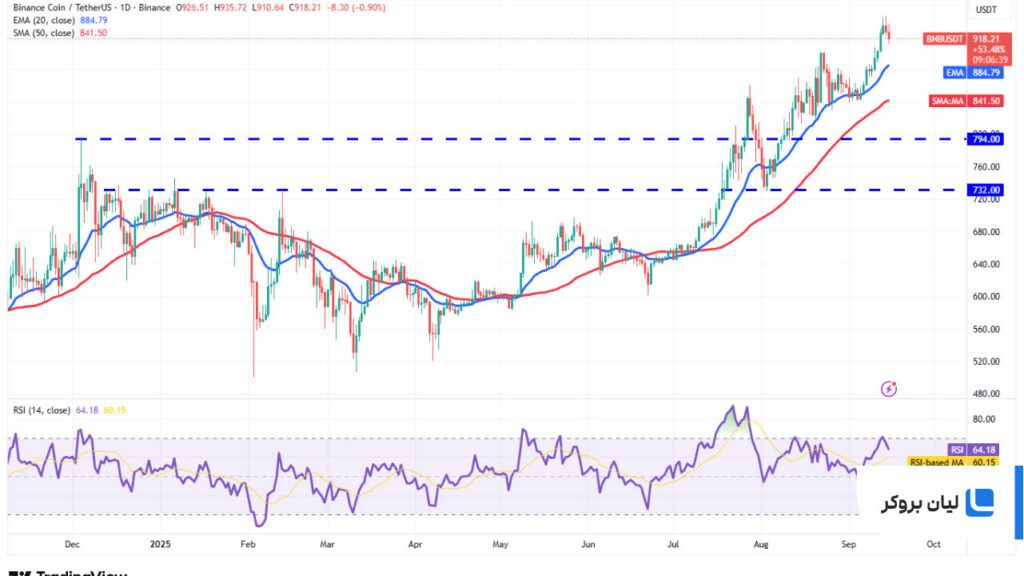The height and width of the screenshot is (576, 1024).
Task: Click the Feb label on the time axis
Action: tap(248, 544)
